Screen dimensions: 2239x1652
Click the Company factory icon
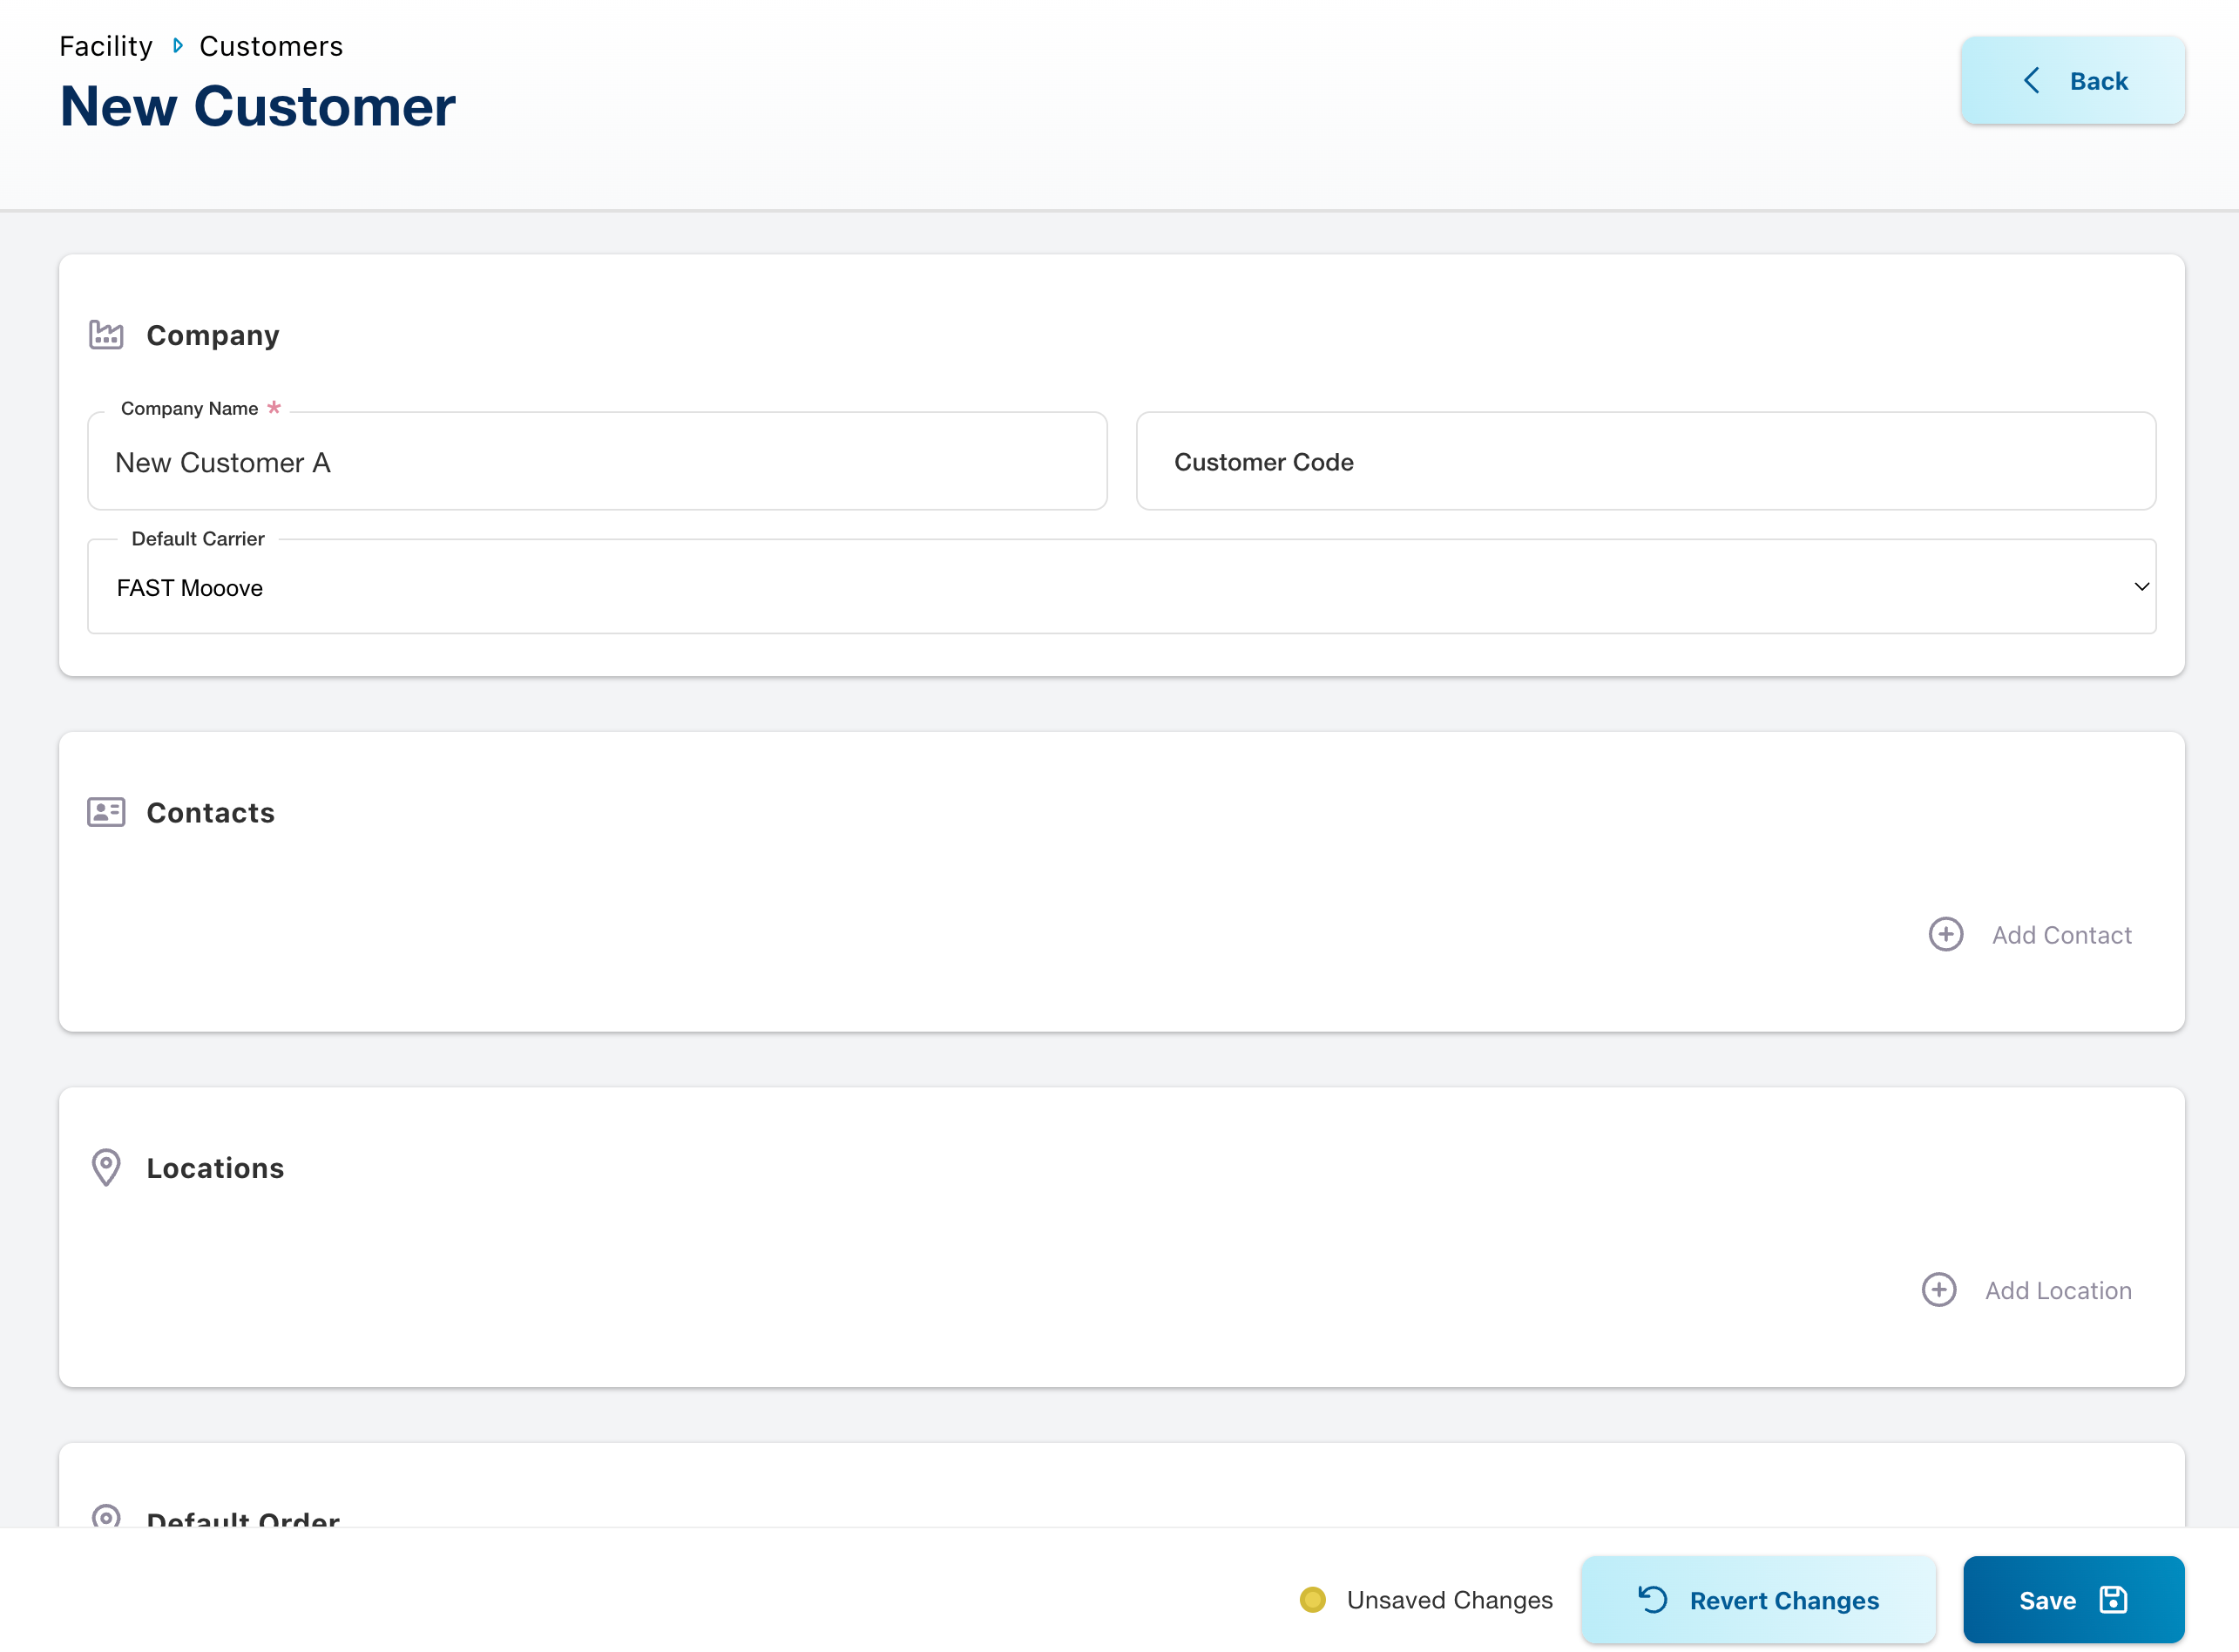tap(105, 335)
